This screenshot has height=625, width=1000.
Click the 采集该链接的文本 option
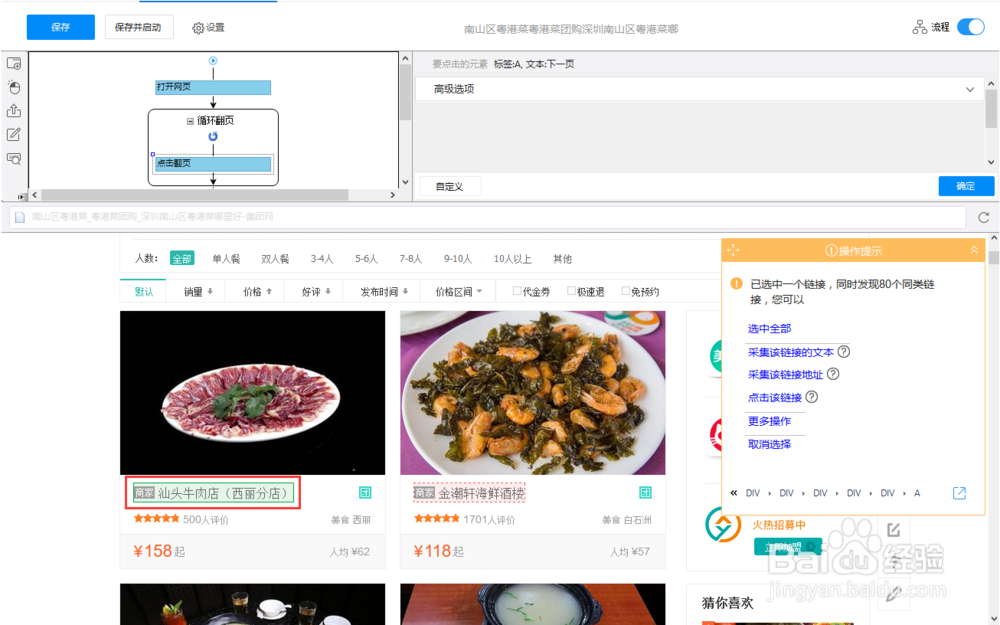(791, 352)
